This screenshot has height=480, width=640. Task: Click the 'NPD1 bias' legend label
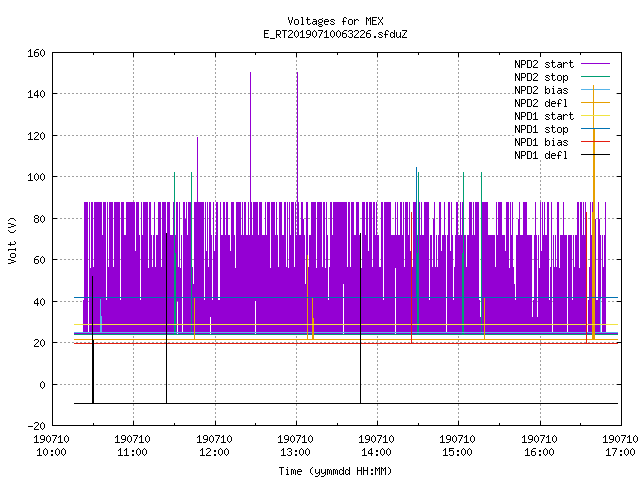(541, 142)
